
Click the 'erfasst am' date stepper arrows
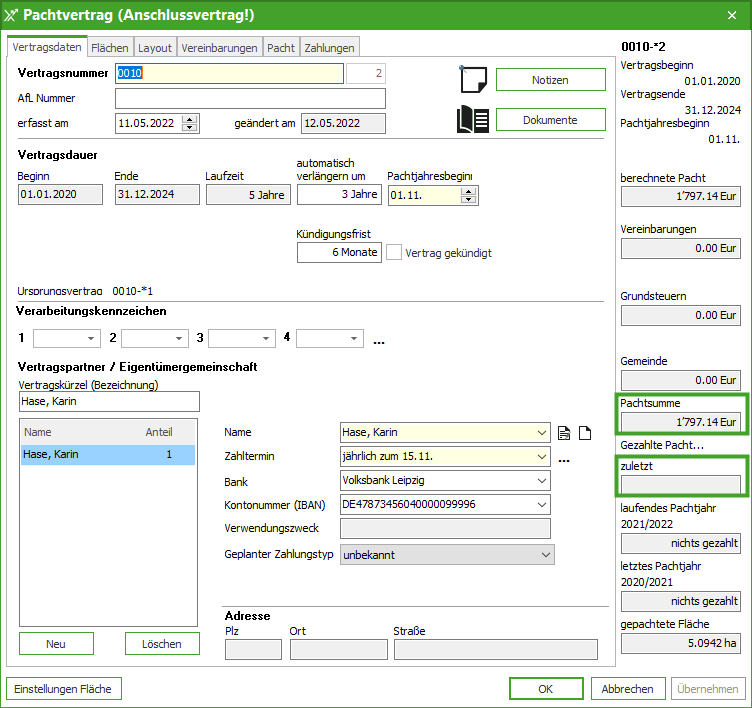tap(190, 123)
